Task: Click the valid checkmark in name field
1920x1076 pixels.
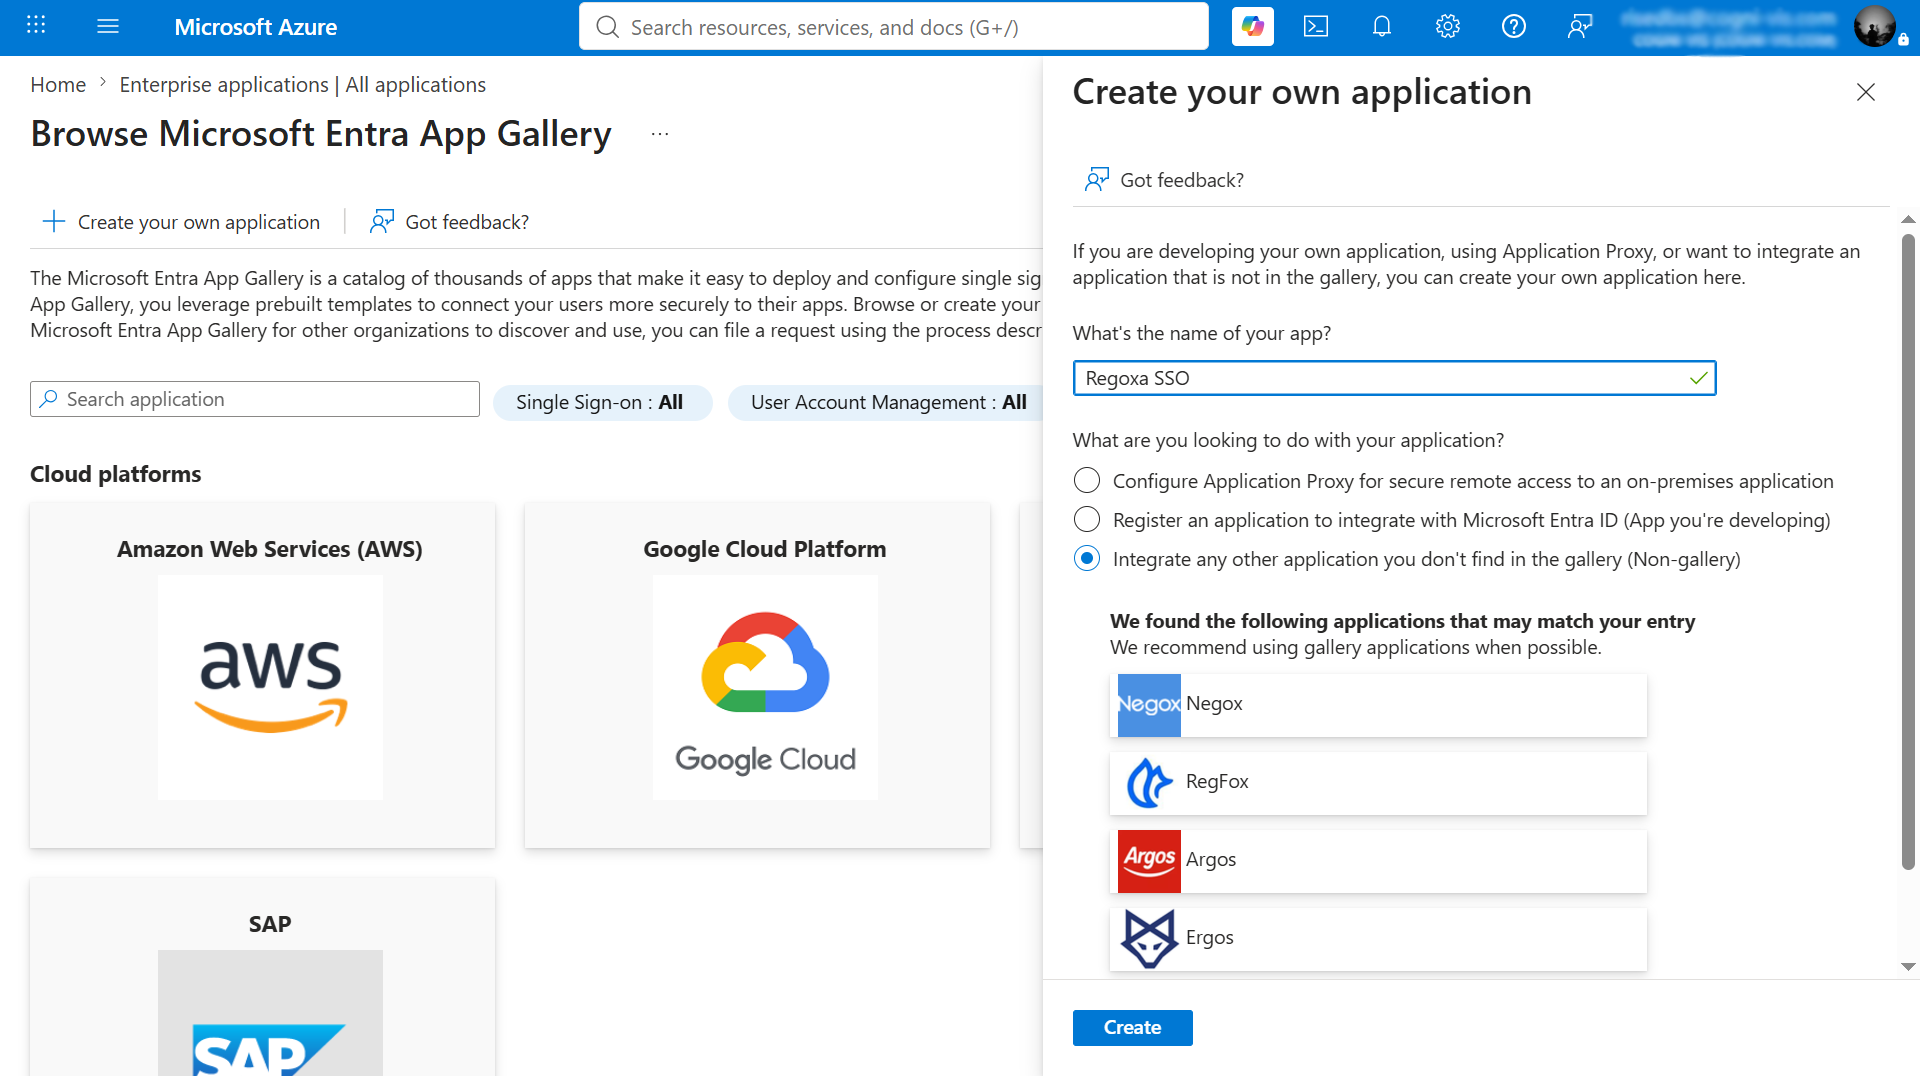Action: (1698, 378)
